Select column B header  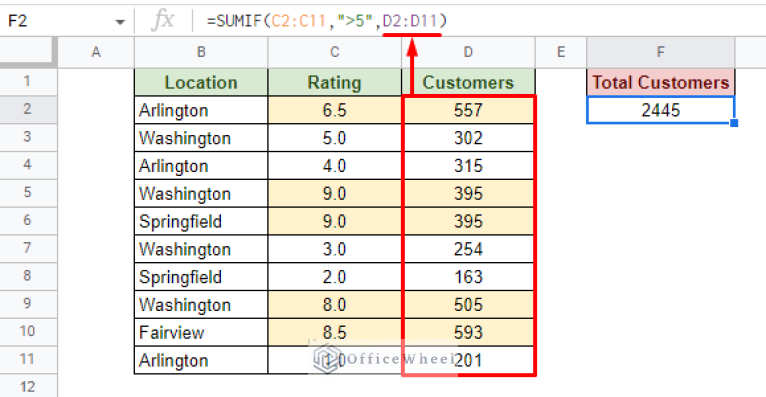pyautogui.click(x=201, y=52)
